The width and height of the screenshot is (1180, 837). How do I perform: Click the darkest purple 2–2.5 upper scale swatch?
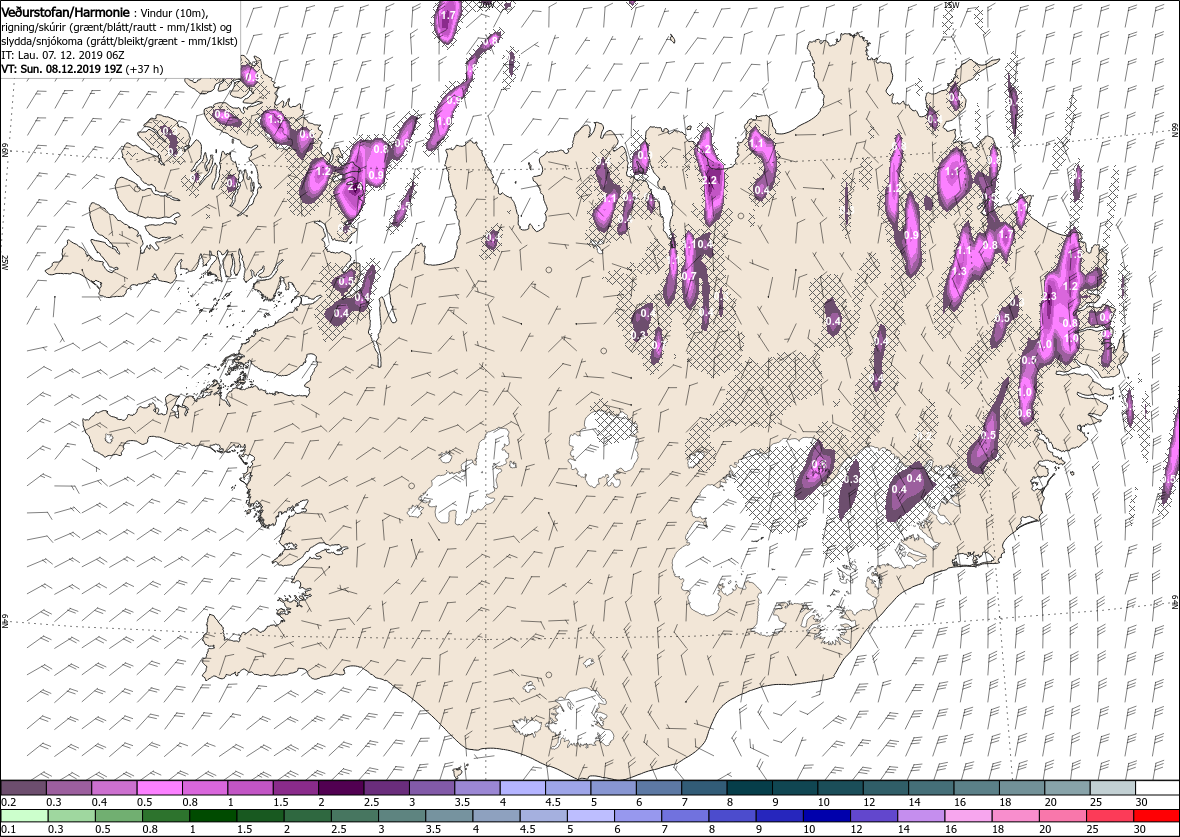(341, 787)
